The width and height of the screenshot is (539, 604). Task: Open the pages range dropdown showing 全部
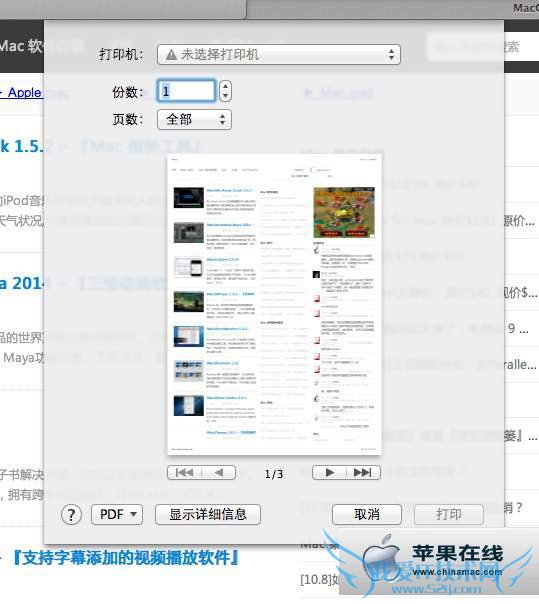(x=194, y=119)
